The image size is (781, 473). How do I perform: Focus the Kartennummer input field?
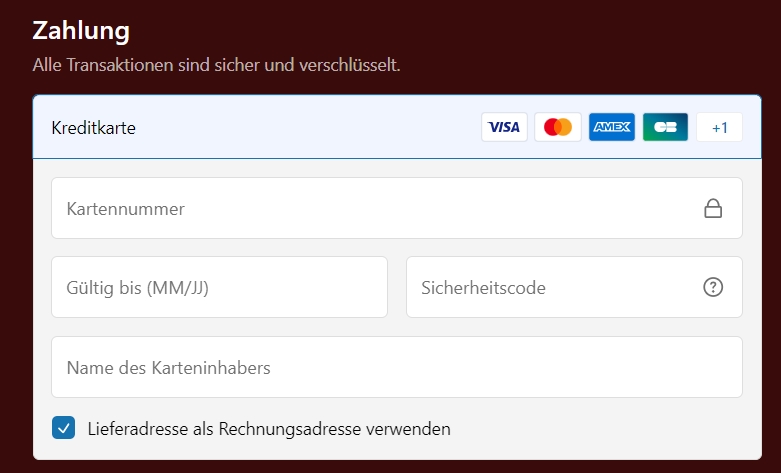click(397, 208)
